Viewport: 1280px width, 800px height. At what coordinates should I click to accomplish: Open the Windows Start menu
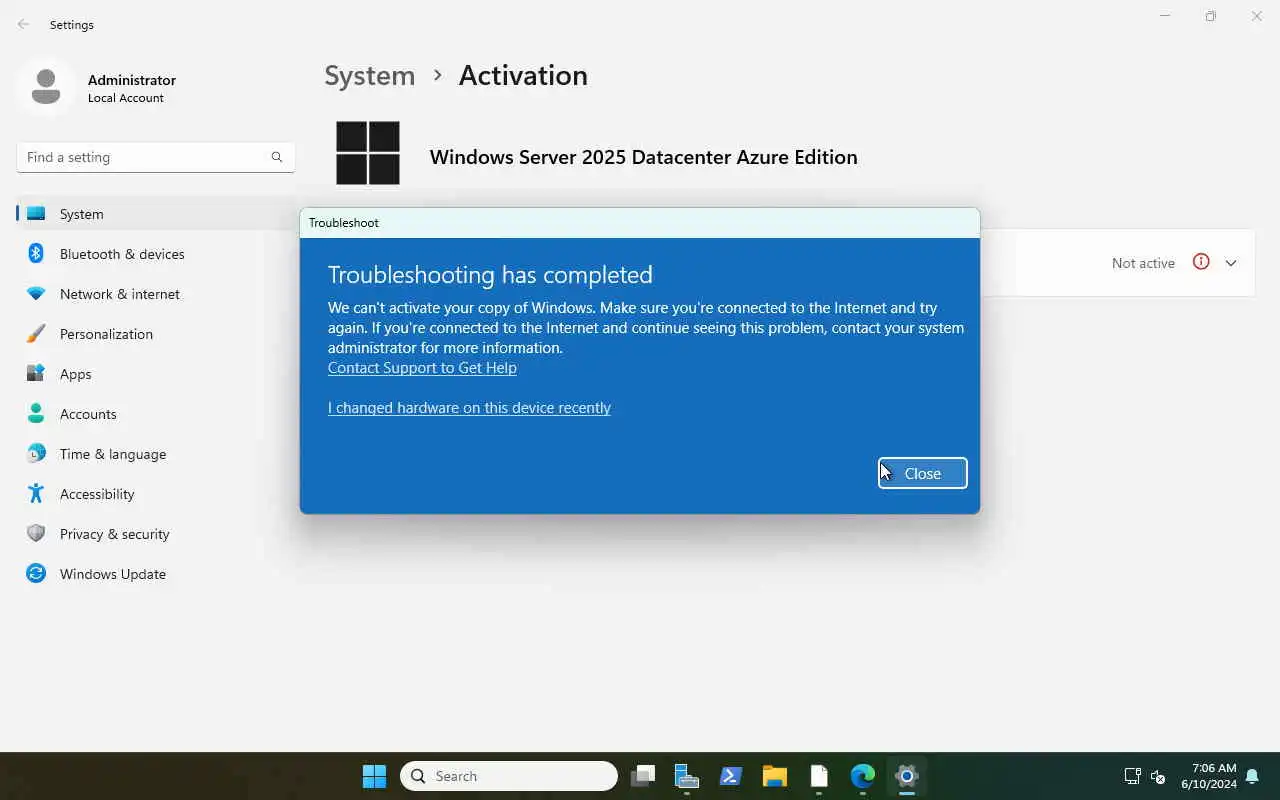click(x=374, y=776)
